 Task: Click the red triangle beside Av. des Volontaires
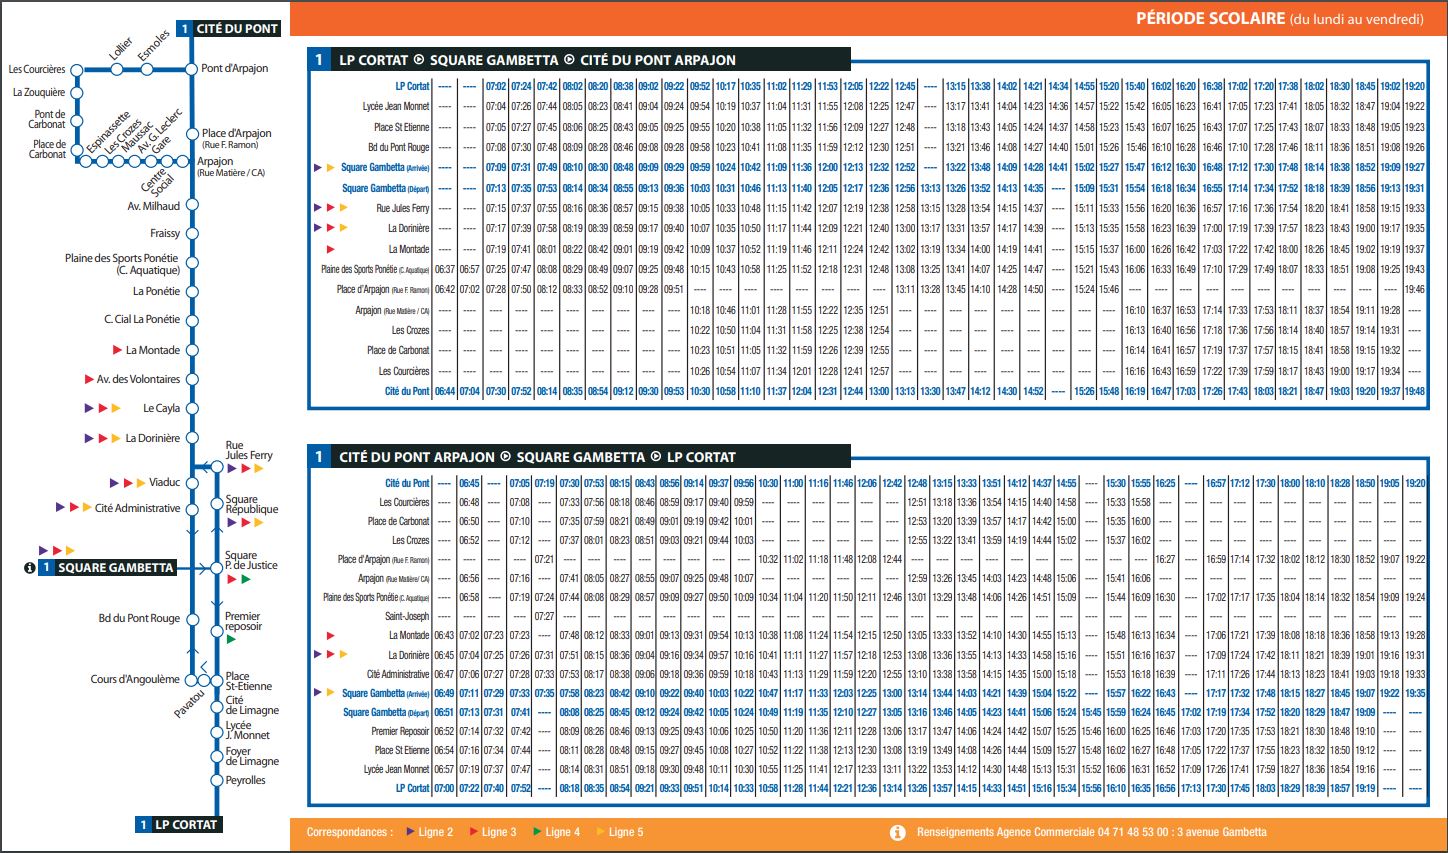click(89, 380)
